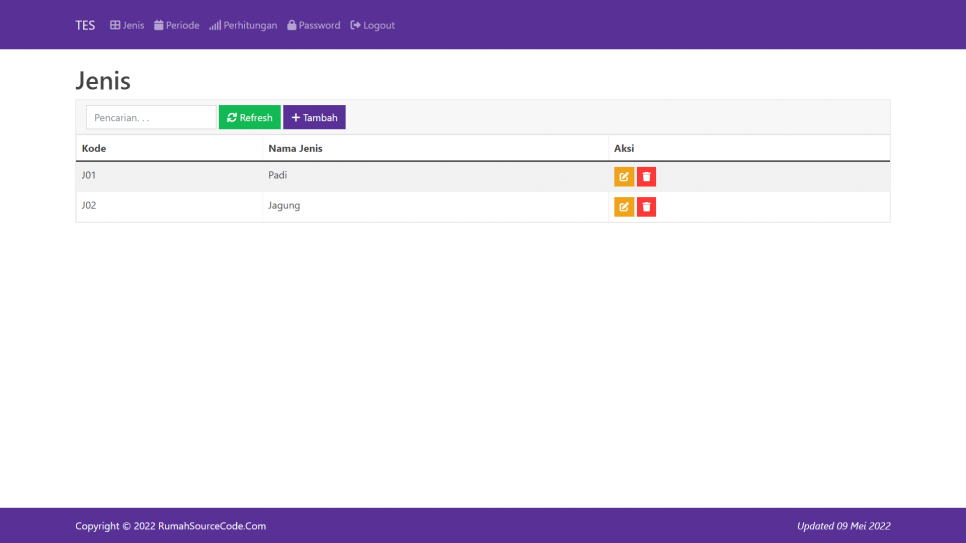Click the Aksi column header

coord(624,148)
